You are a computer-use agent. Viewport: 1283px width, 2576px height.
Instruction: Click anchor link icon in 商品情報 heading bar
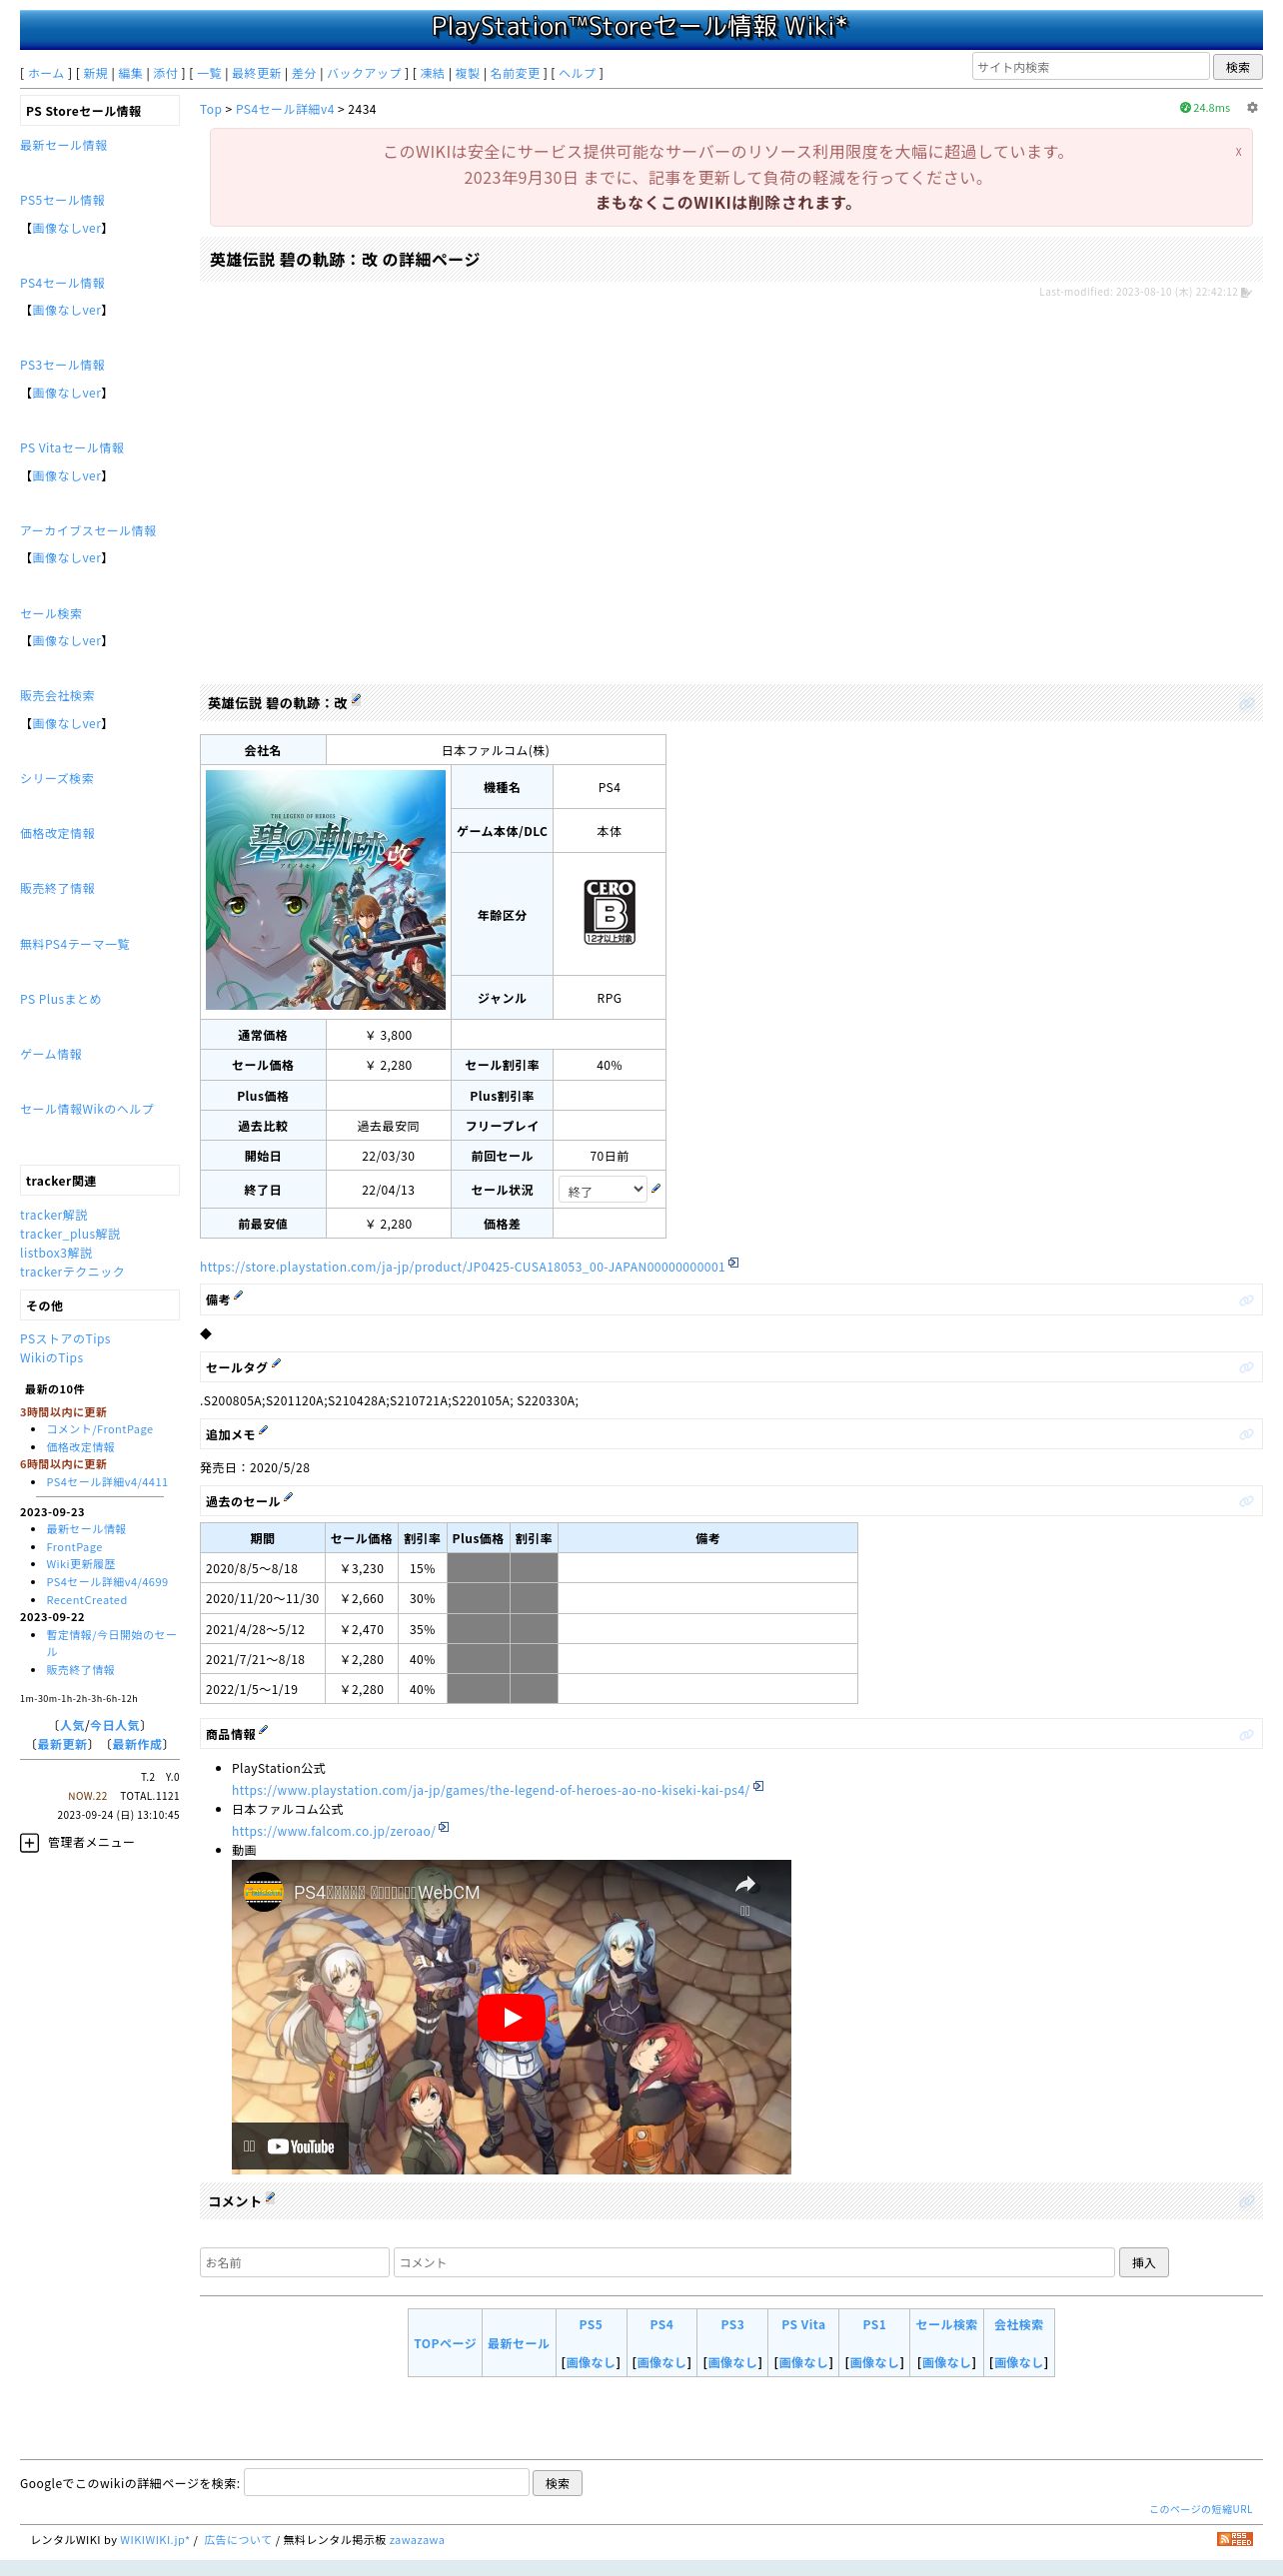pyautogui.click(x=1246, y=1735)
